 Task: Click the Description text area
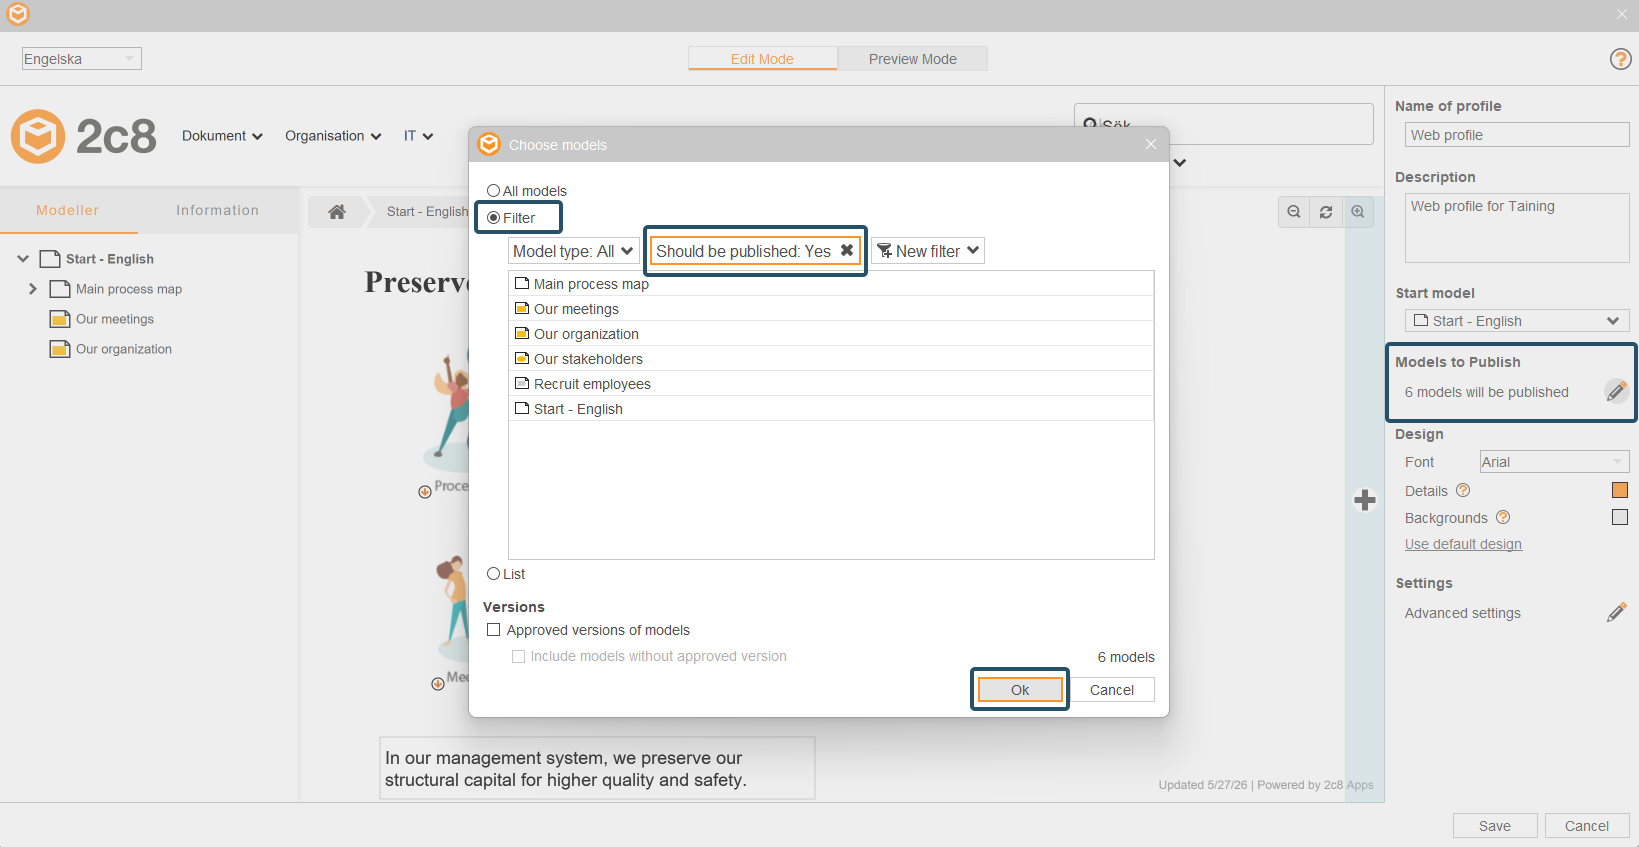point(1517,228)
